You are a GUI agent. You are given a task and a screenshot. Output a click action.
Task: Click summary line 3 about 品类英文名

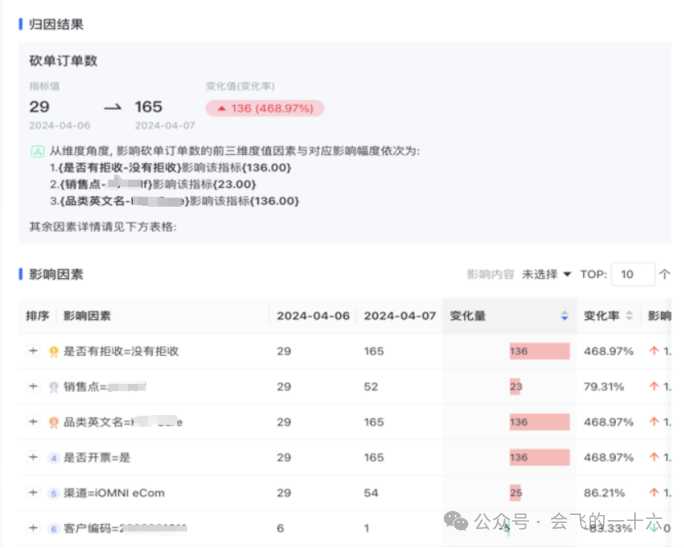[174, 201]
